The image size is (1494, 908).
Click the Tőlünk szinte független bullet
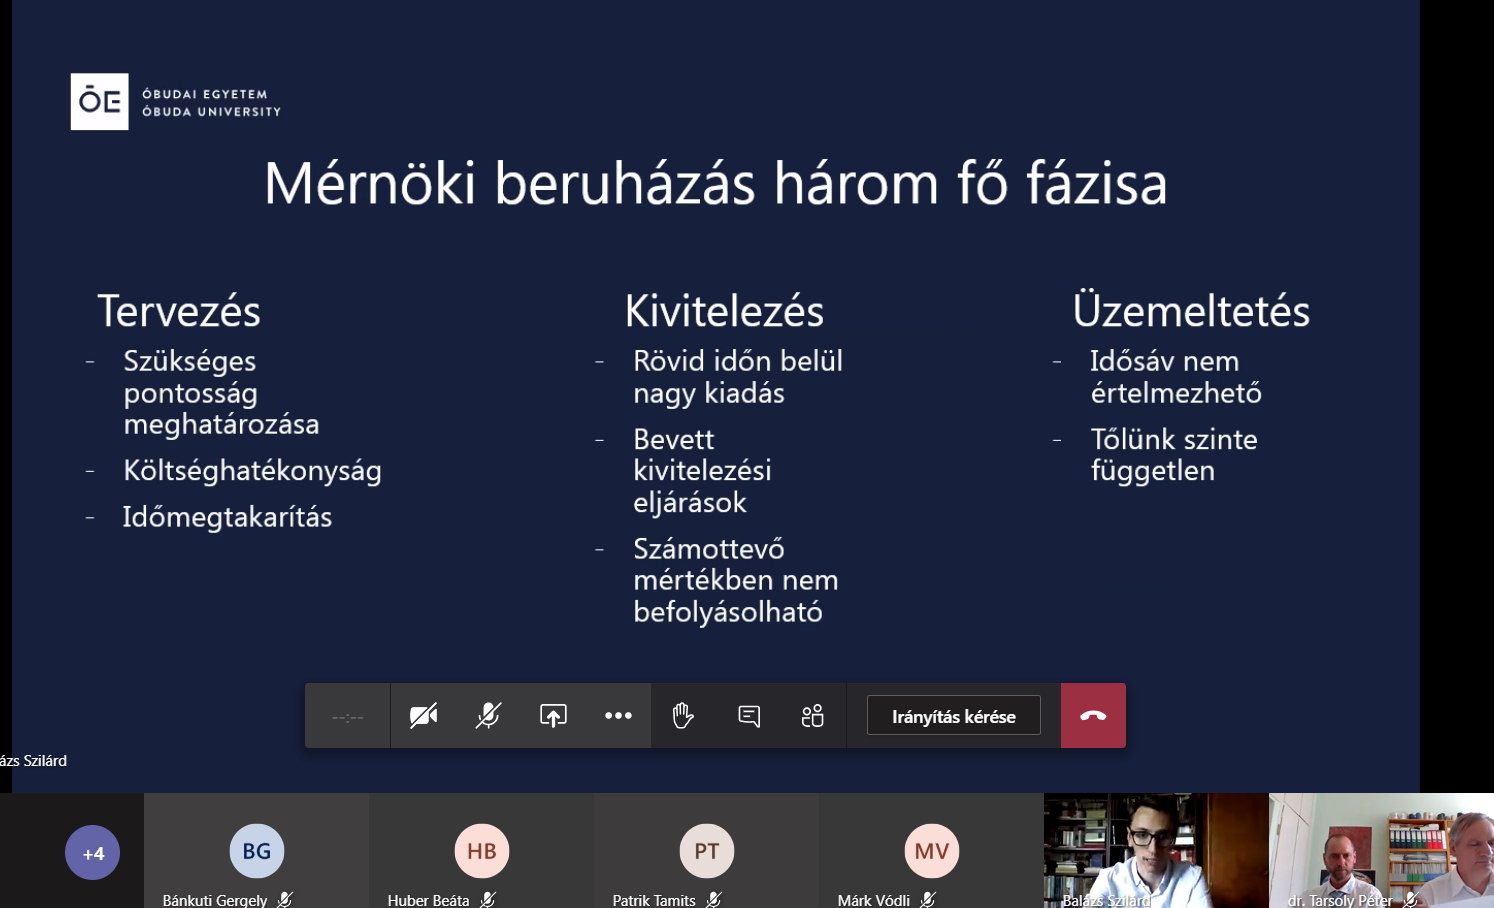click(x=1174, y=455)
